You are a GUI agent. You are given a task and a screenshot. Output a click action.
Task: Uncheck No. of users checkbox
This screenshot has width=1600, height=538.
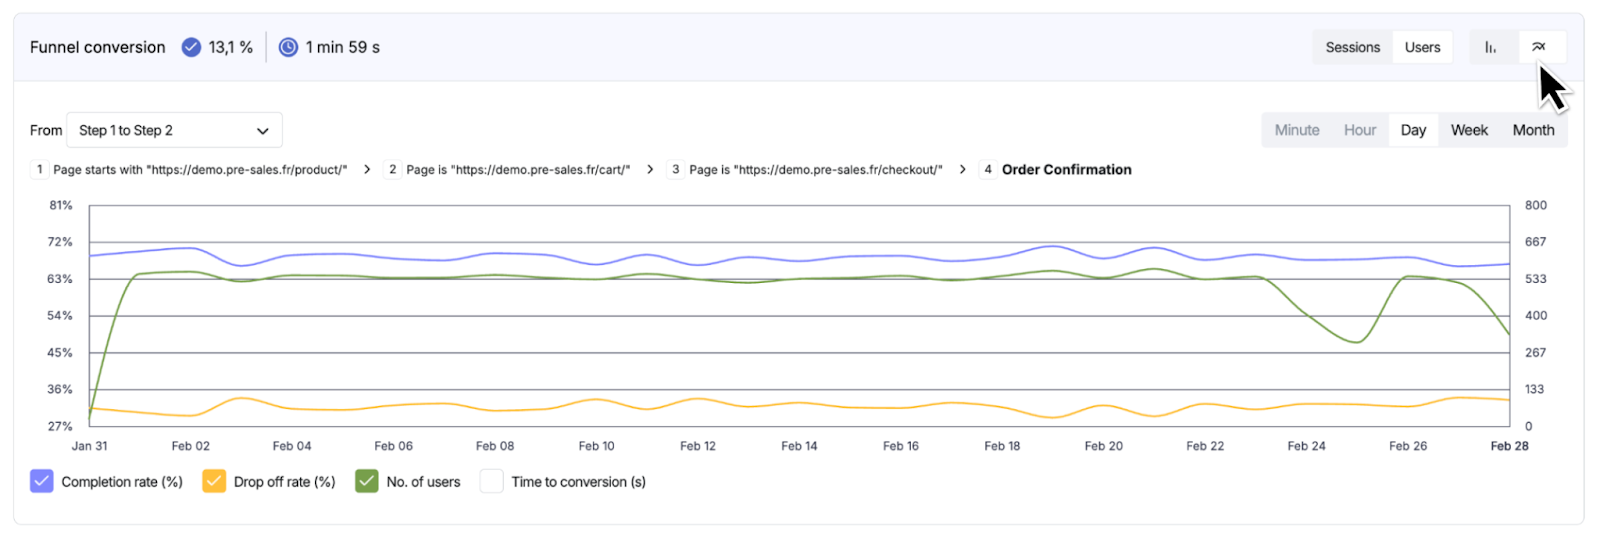(367, 482)
